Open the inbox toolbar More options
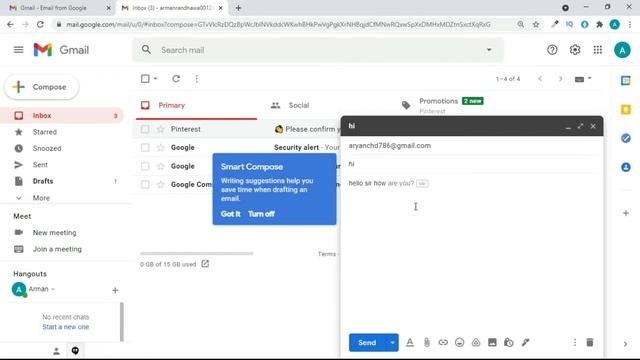Viewport: 640px width, 360px height. 197,78
